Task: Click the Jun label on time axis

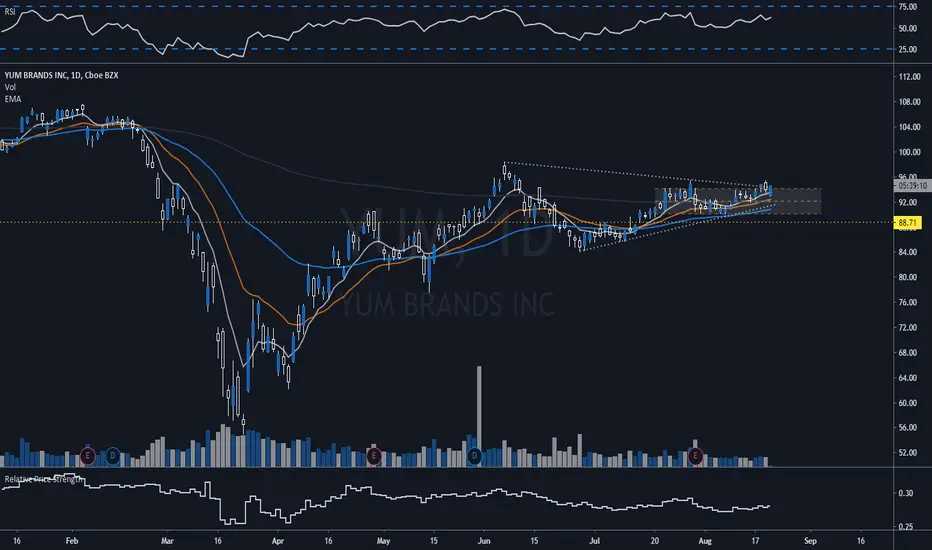Action: pos(484,541)
